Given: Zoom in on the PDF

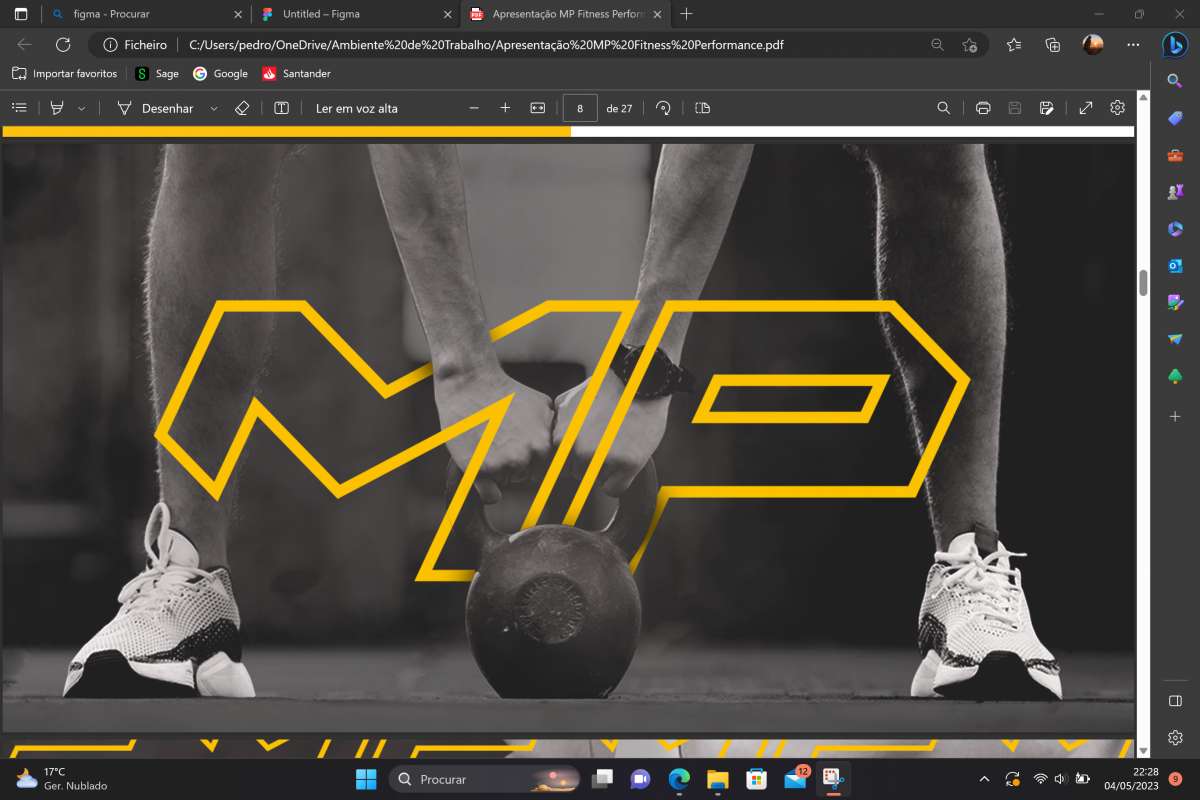Looking at the screenshot, I should click(505, 108).
